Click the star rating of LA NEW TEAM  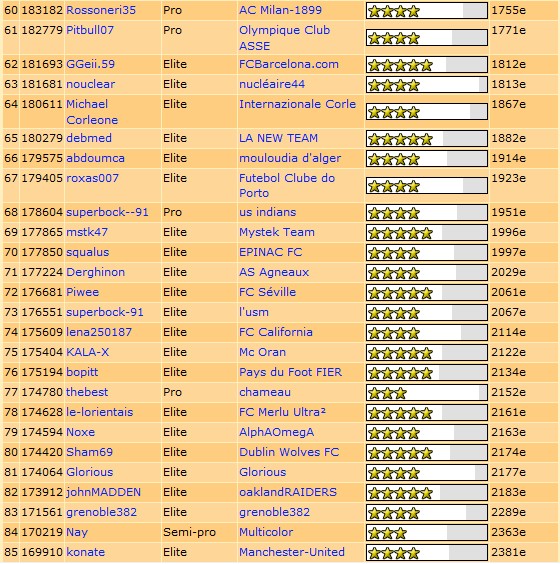click(427, 138)
